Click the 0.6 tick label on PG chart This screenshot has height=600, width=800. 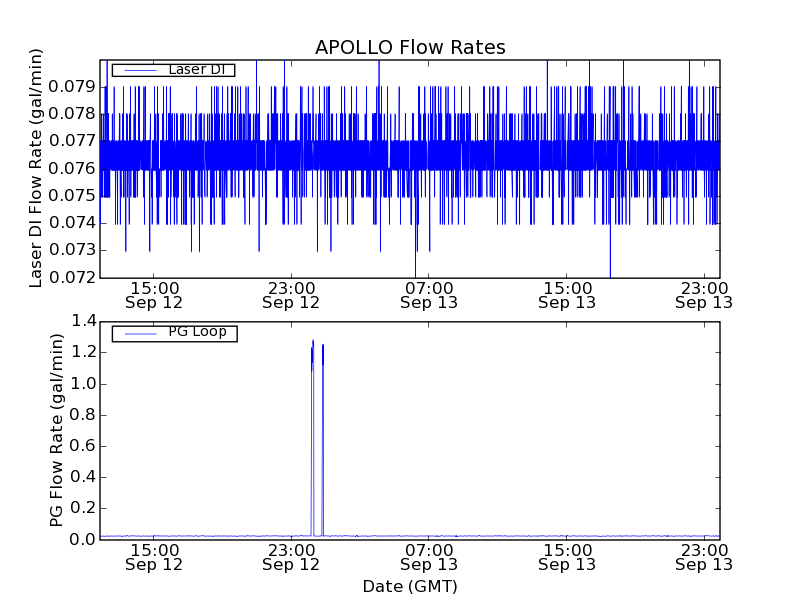click(x=83, y=446)
